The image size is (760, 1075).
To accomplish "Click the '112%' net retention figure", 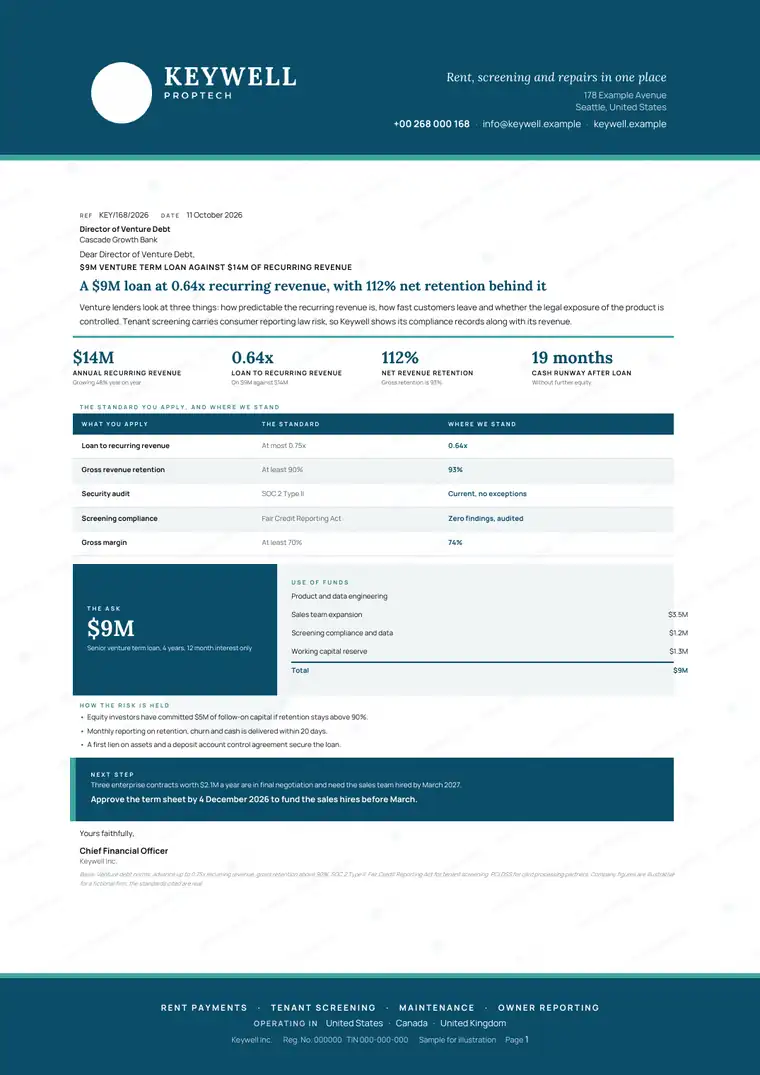I will point(400,358).
